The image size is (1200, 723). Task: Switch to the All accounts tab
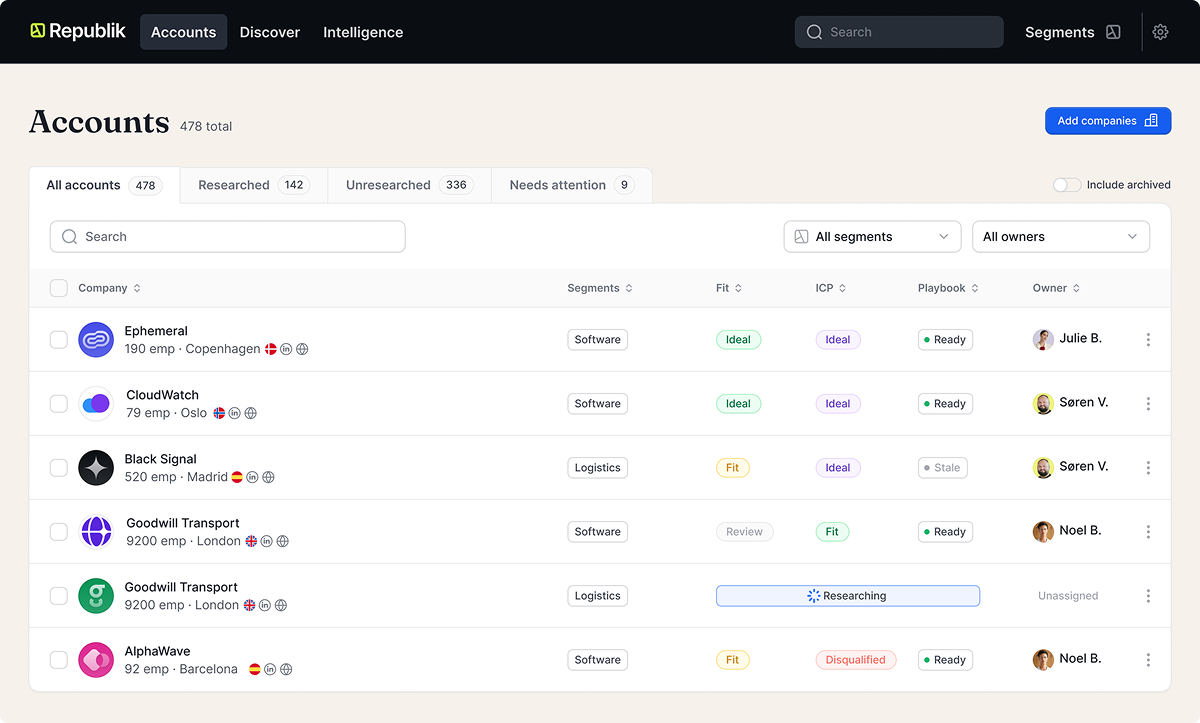point(104,185)
